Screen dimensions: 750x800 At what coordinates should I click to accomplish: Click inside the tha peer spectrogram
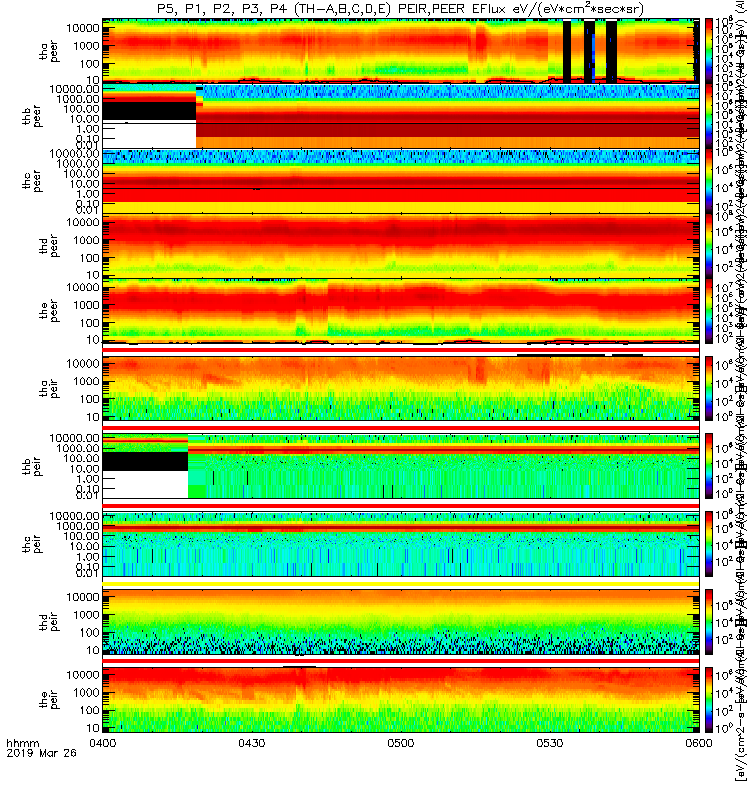pos(401,51)
